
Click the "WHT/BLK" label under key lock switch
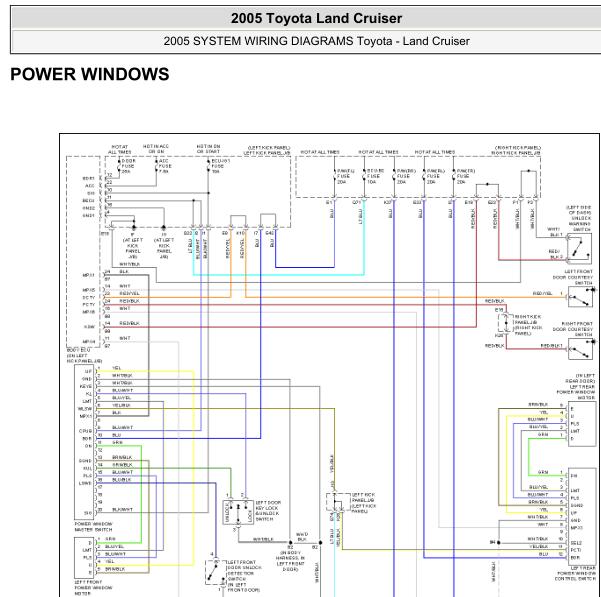(x=263, y=540)
